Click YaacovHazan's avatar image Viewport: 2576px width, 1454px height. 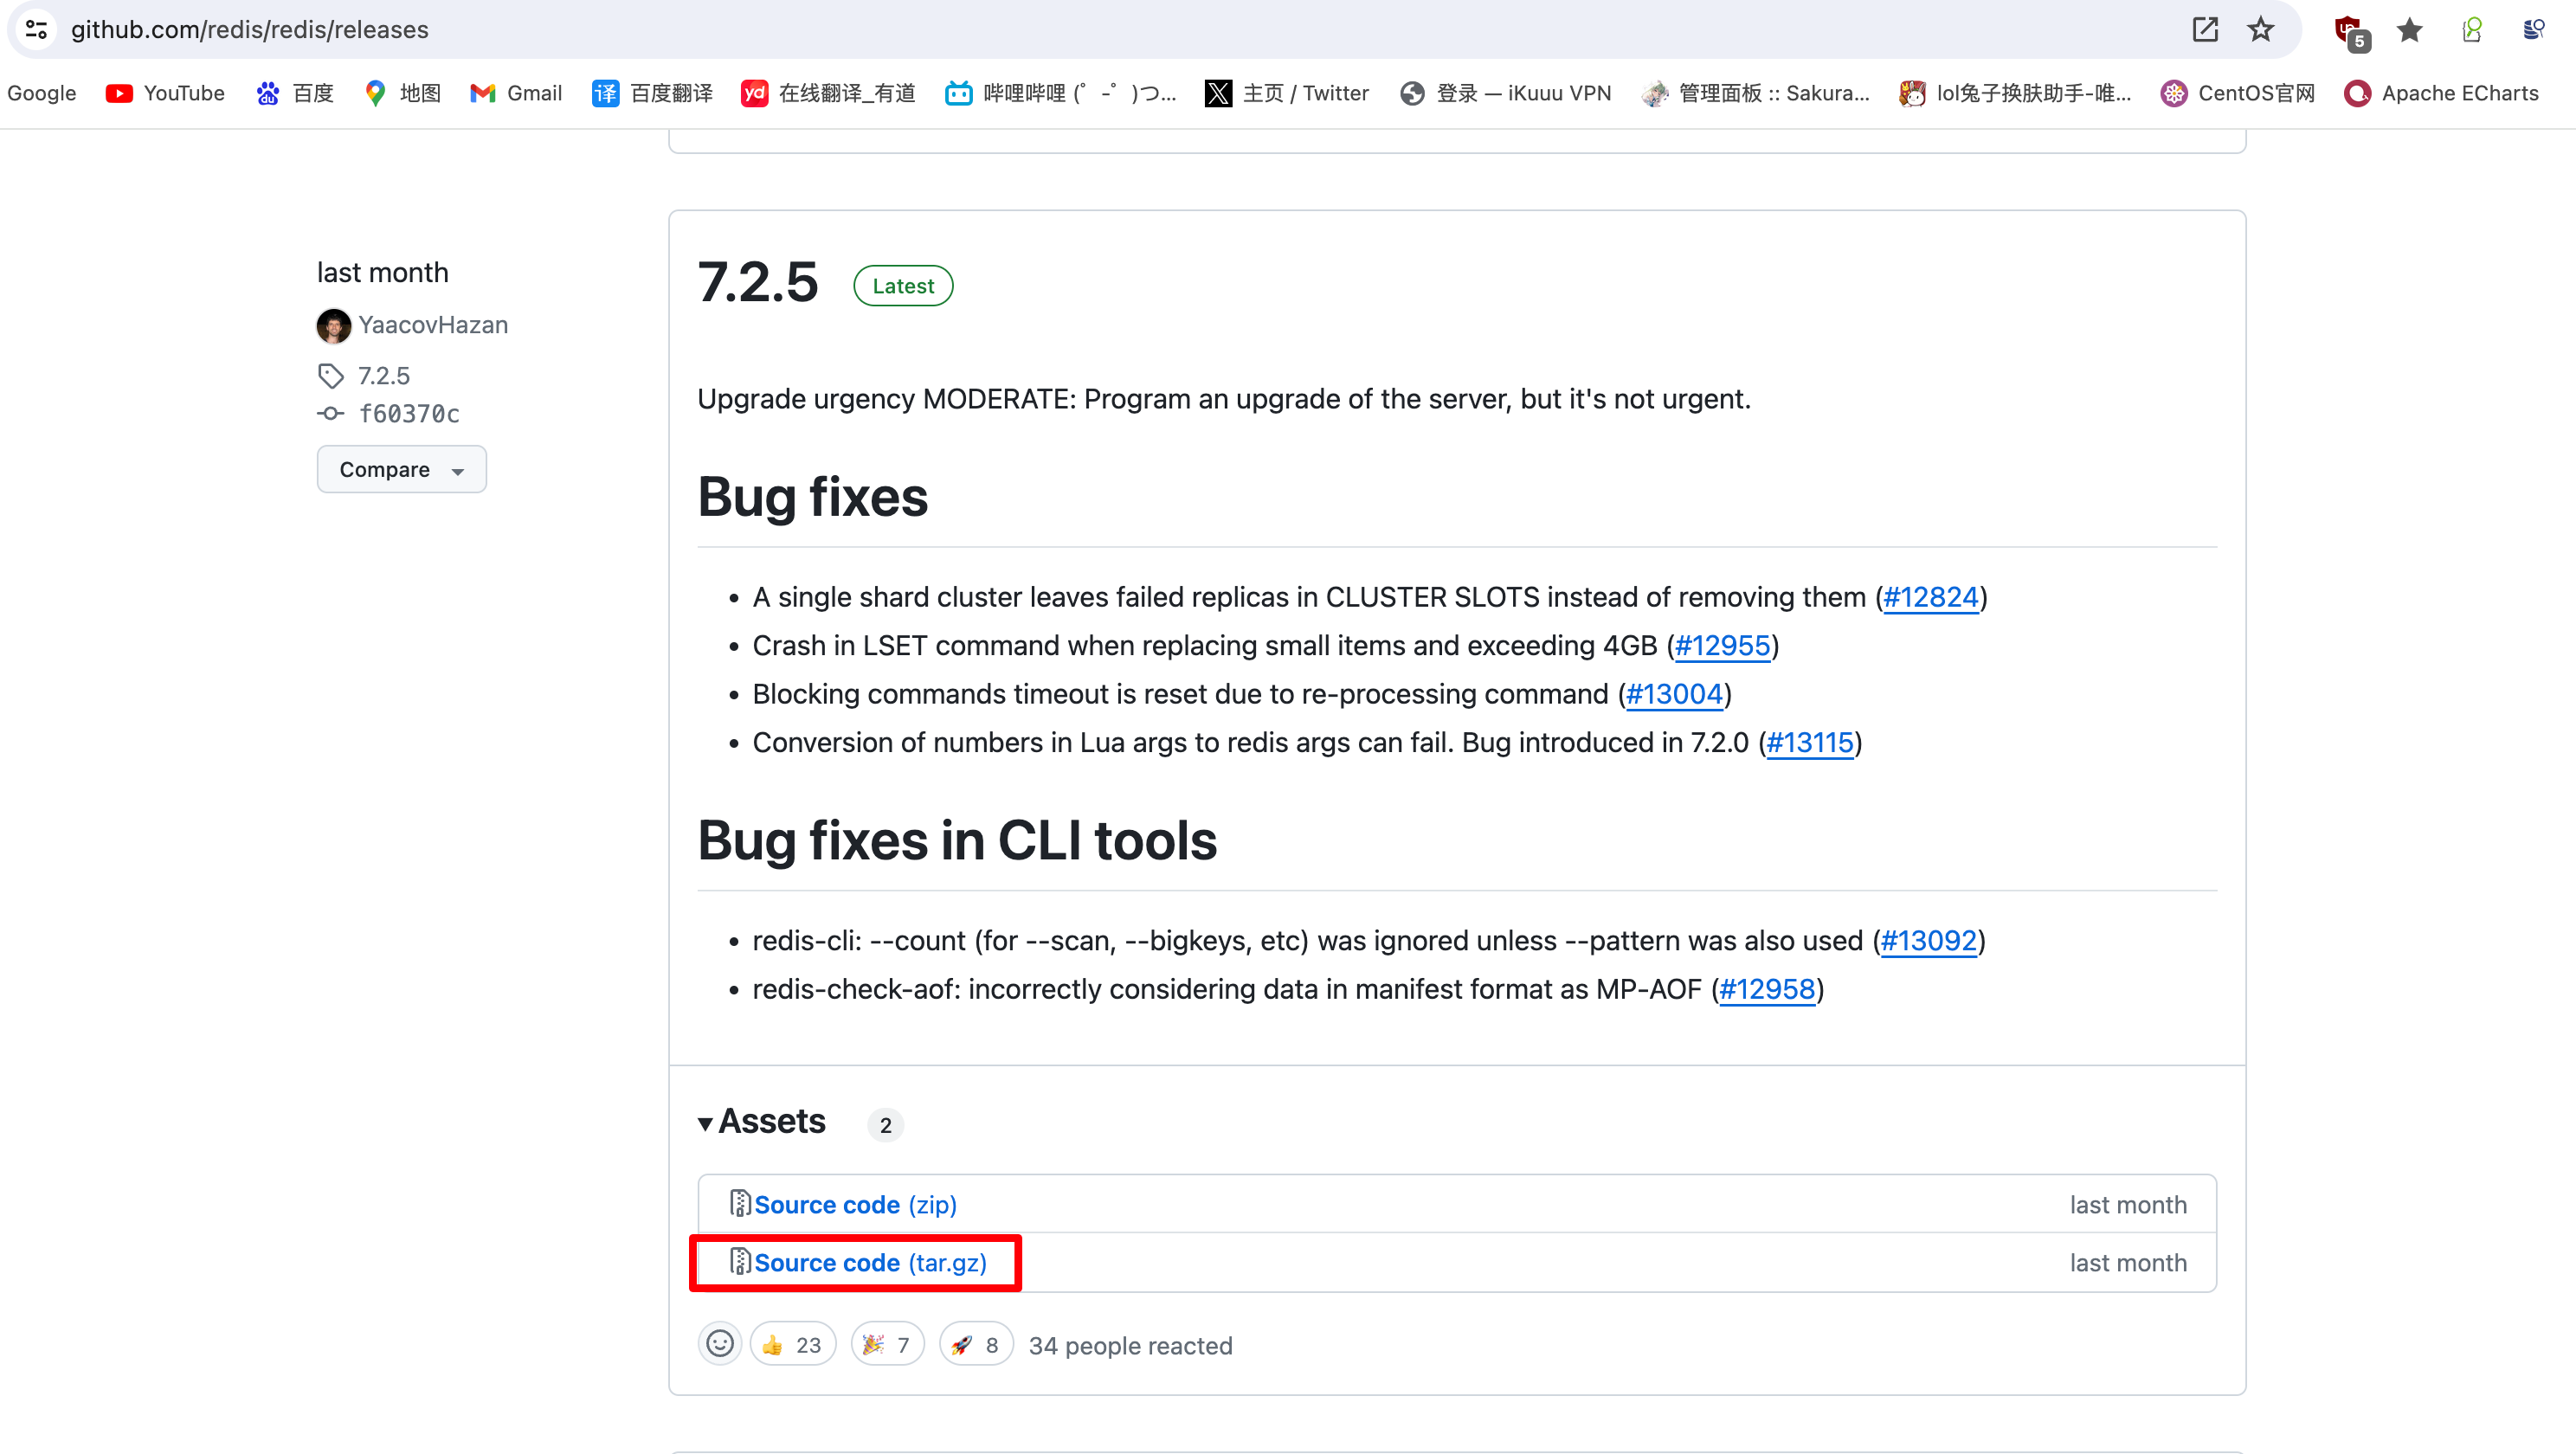333,325
